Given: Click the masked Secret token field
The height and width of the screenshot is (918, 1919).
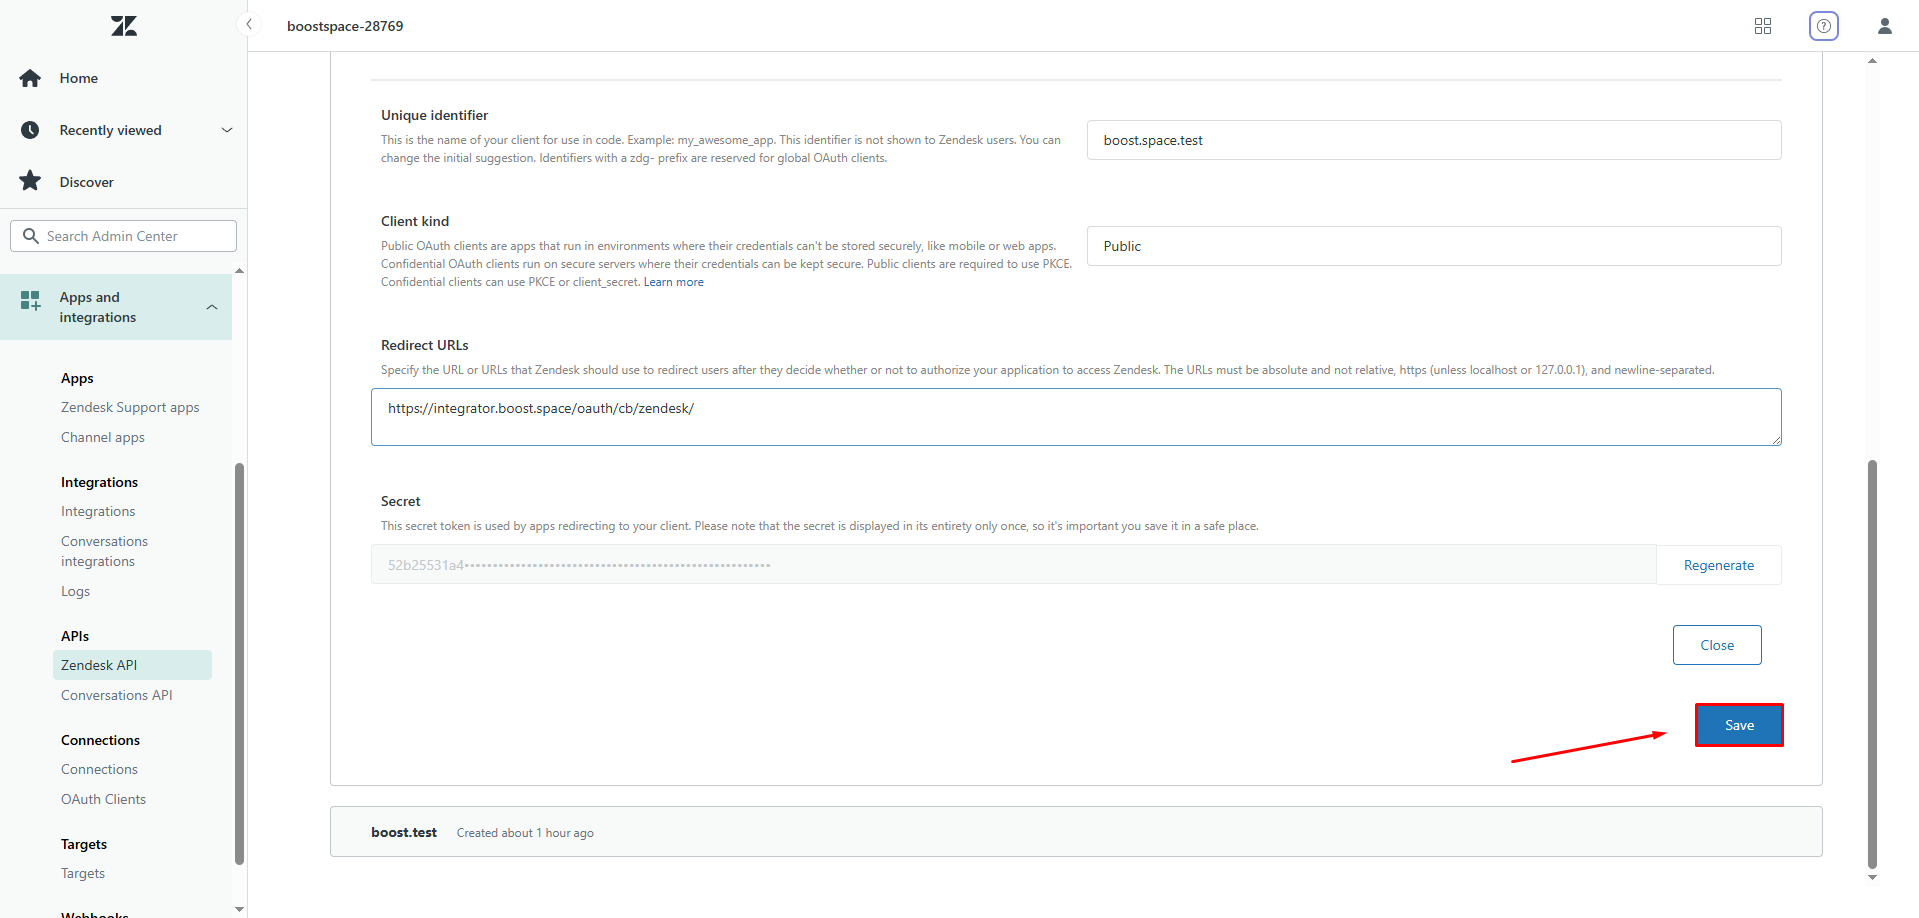Looking at the screenshot, I should [1013, 565].
